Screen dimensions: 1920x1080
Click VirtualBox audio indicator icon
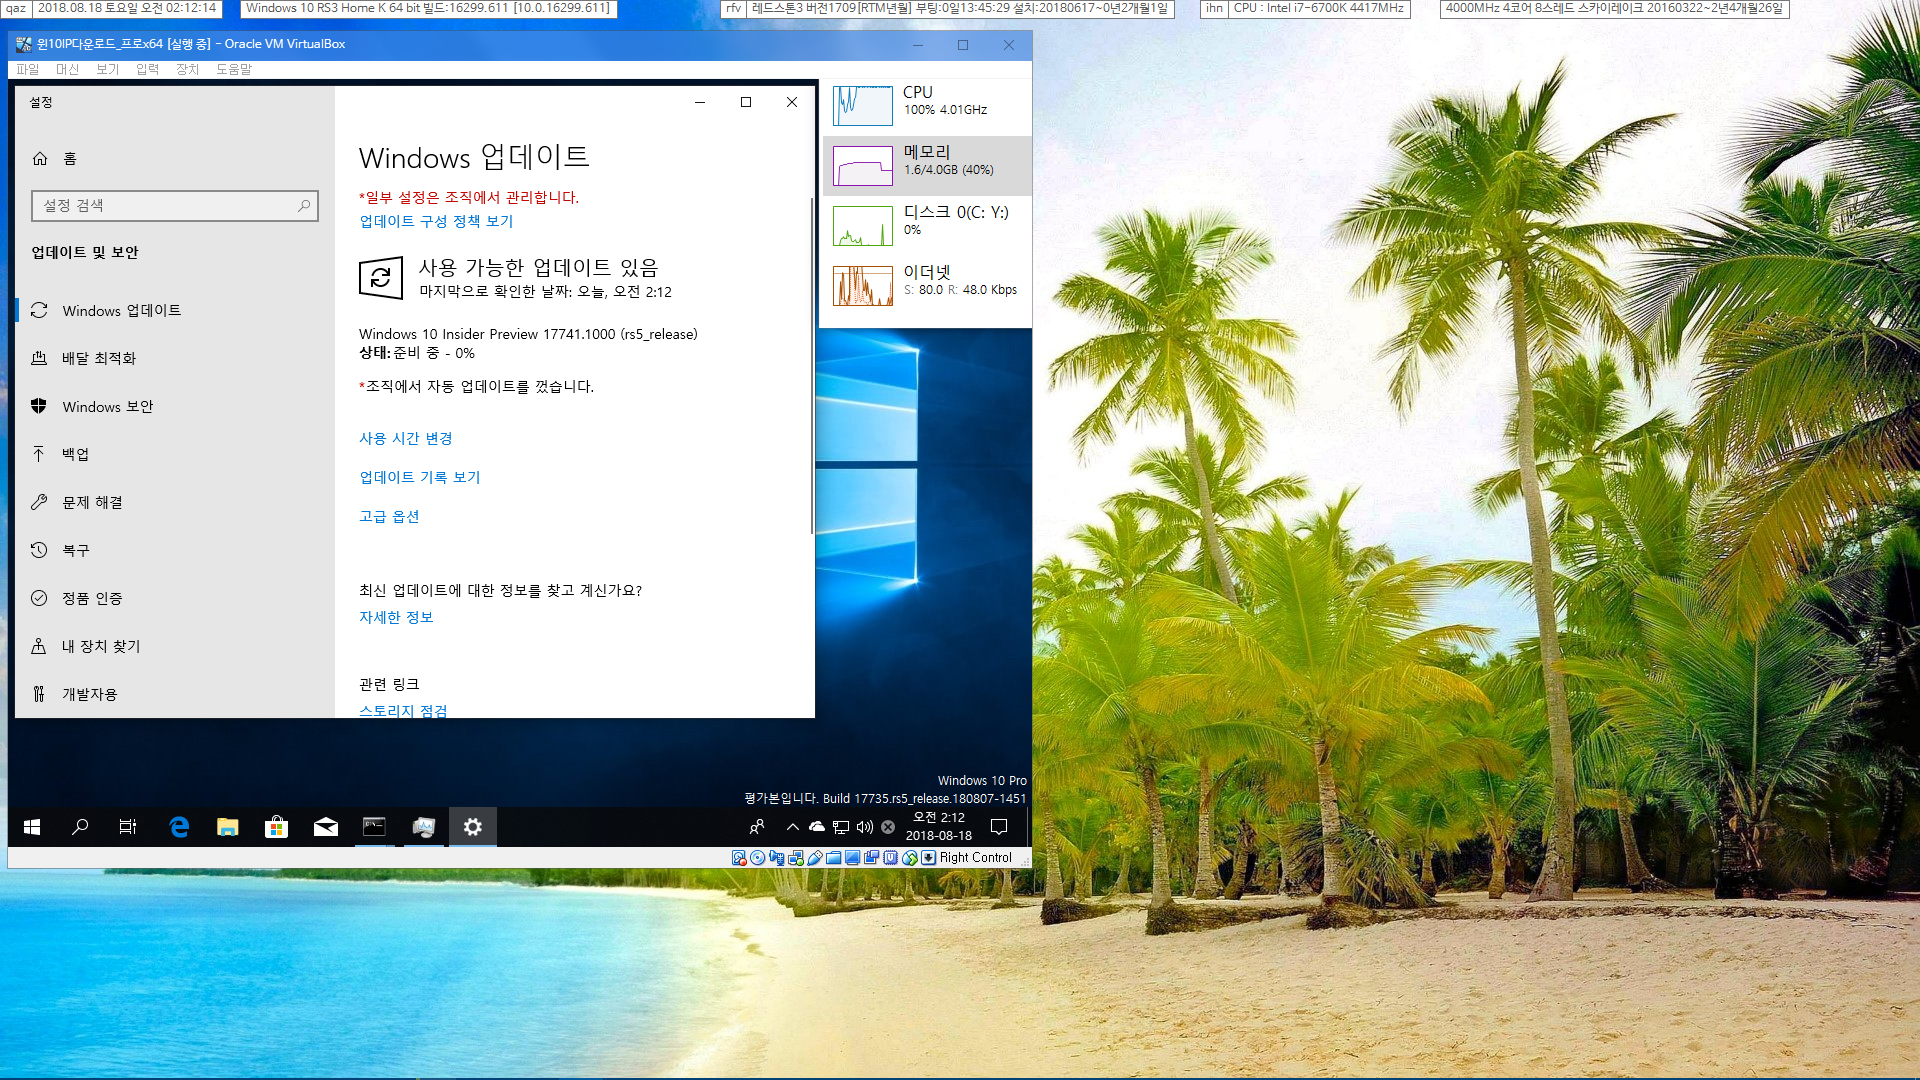pyautogui.click(x=776, y=858)
